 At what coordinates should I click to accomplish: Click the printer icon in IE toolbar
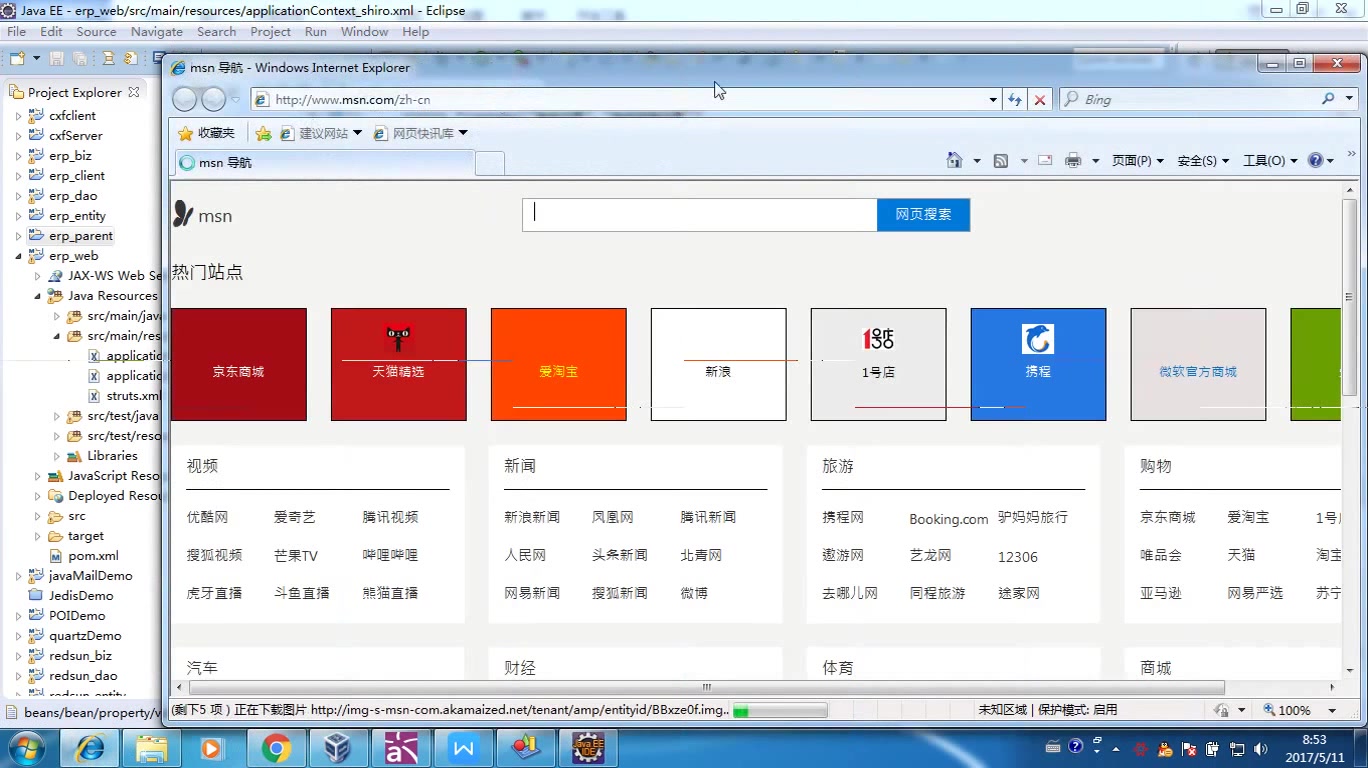pos(1073,160)
